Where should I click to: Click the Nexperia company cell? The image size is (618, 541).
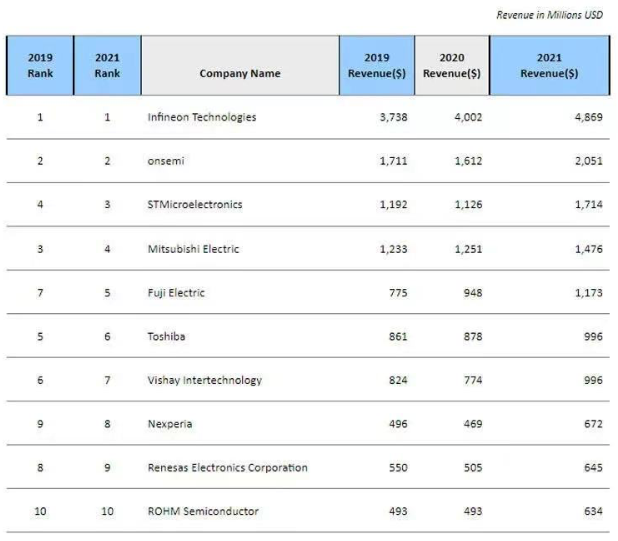pos(170,424)
